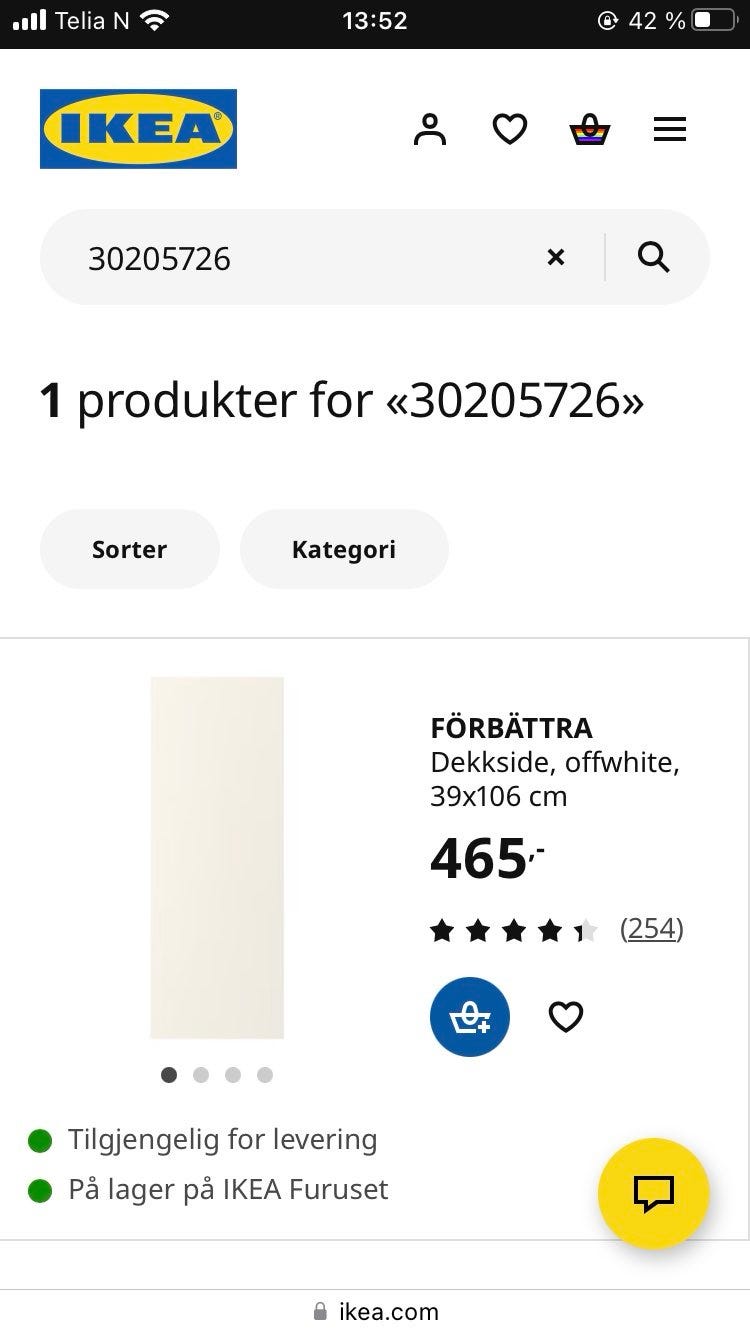Open the FÖRBÄTTRA product title link
This screenshot has width=750, height=1334.
click(x=511, y=728)
